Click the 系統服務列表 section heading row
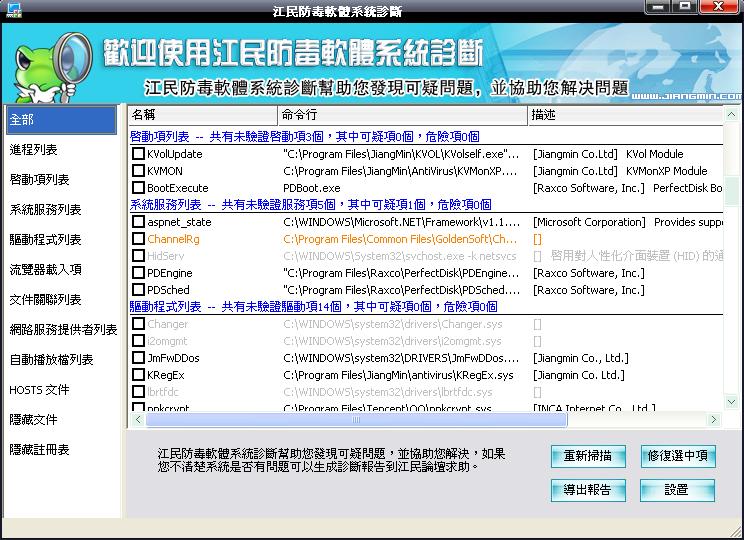This screenshot has height=540, width=744. 426,205
